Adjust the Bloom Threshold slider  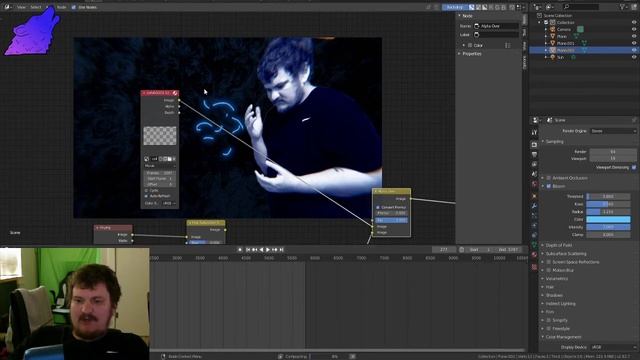point(608,196)
